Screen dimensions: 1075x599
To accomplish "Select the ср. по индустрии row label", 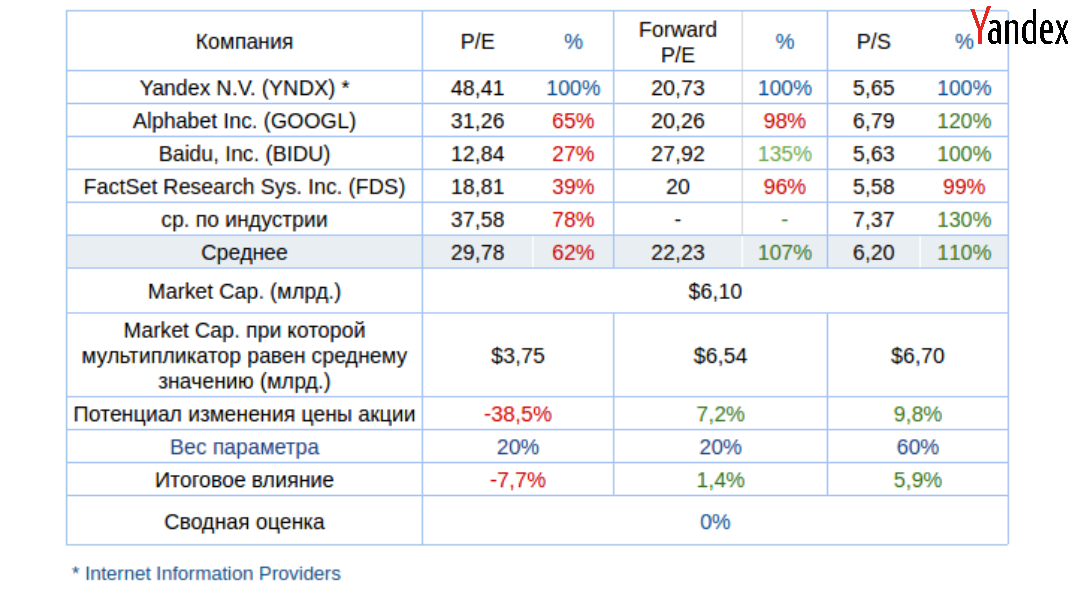I will point(244,220).
